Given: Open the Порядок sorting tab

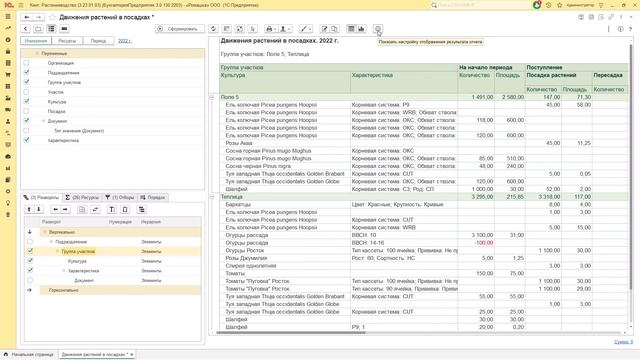Looking at the screenshot, I should (x=153, y=198).
